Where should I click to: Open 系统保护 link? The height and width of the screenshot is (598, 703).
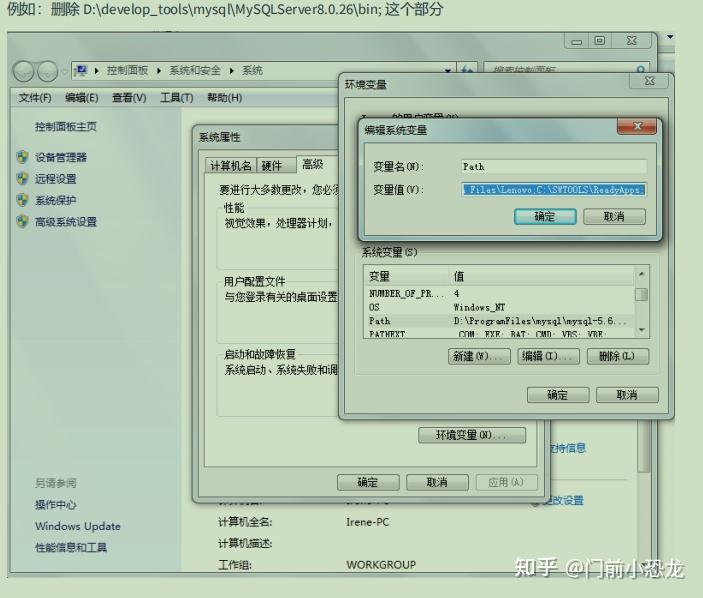56,200
